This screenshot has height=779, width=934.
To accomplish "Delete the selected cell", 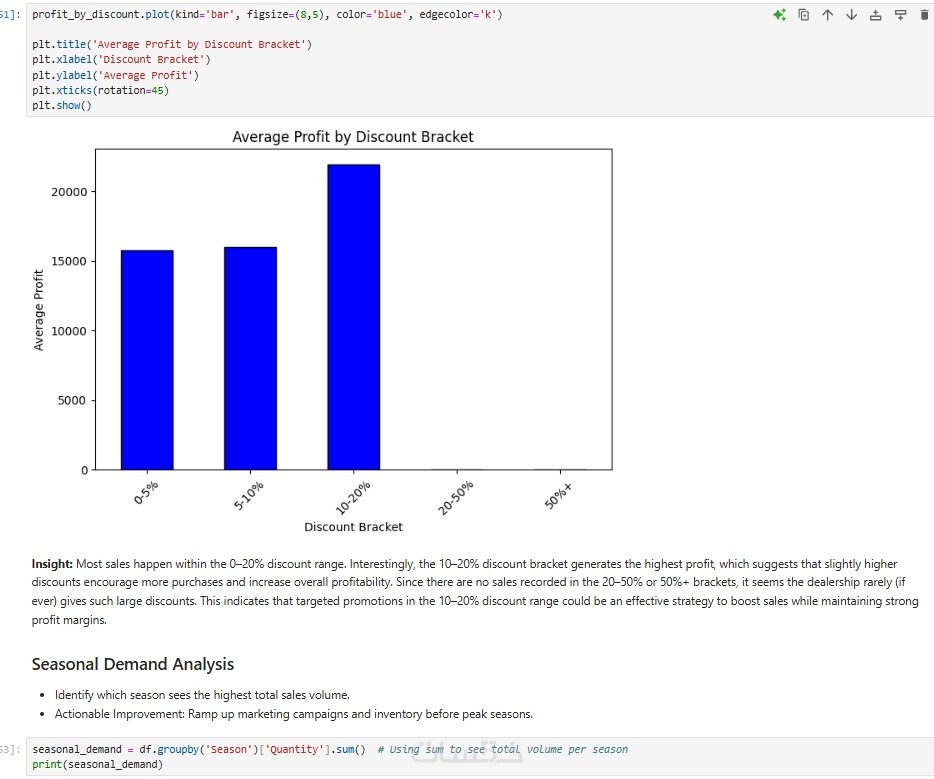I will [x=923, y=15].
